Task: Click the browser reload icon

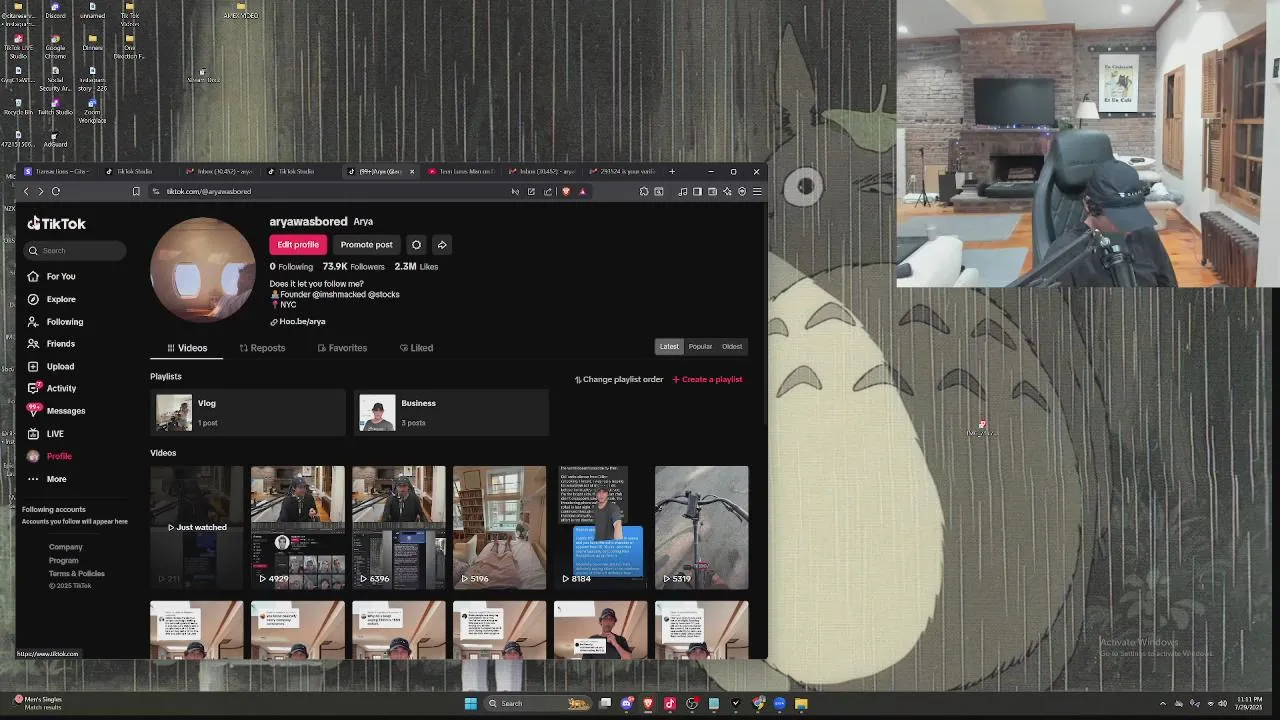Action: [x=56, y=191]
